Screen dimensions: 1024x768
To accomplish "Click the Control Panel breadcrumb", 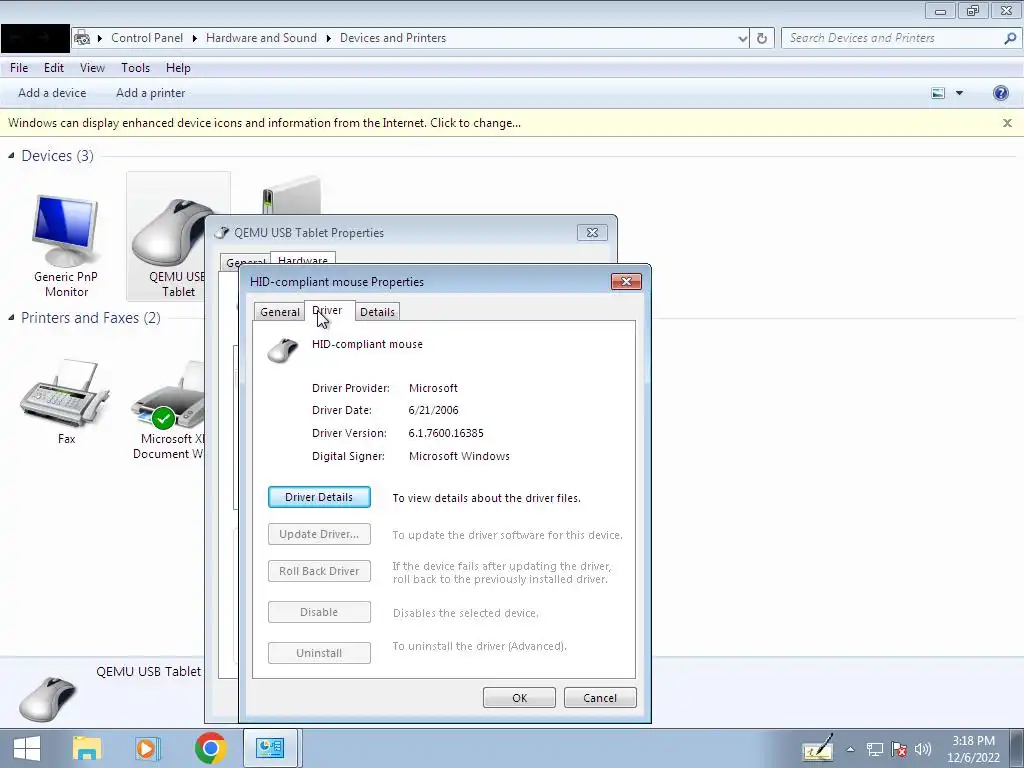I will [147, 38].
